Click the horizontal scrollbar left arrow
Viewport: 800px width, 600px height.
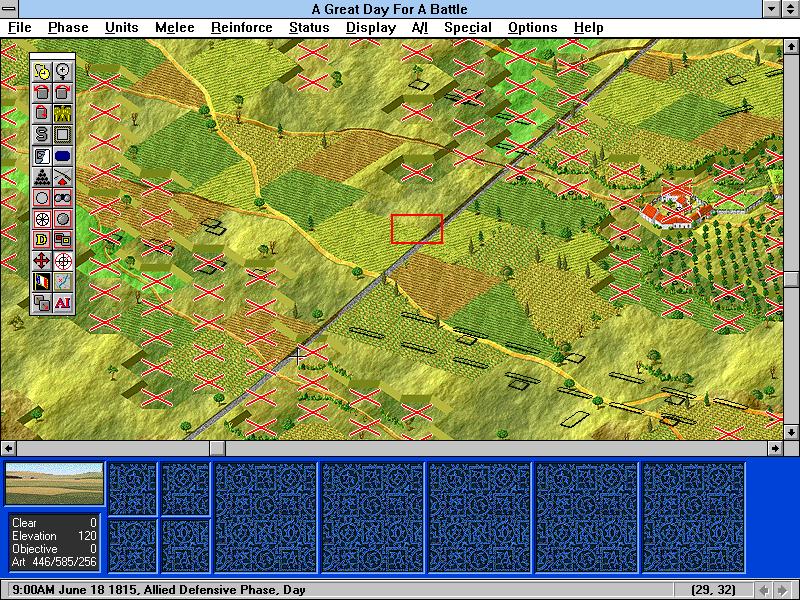[x=8, y=448]
